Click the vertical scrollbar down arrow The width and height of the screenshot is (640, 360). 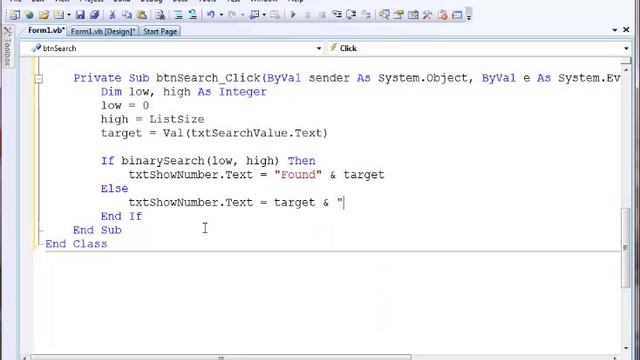(626, 348)
